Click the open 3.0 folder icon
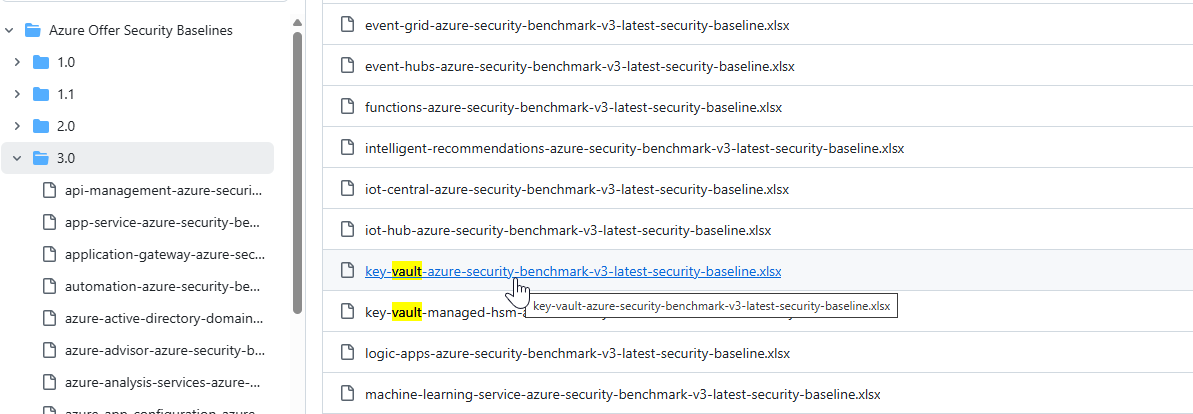 (x=41, y=158)
